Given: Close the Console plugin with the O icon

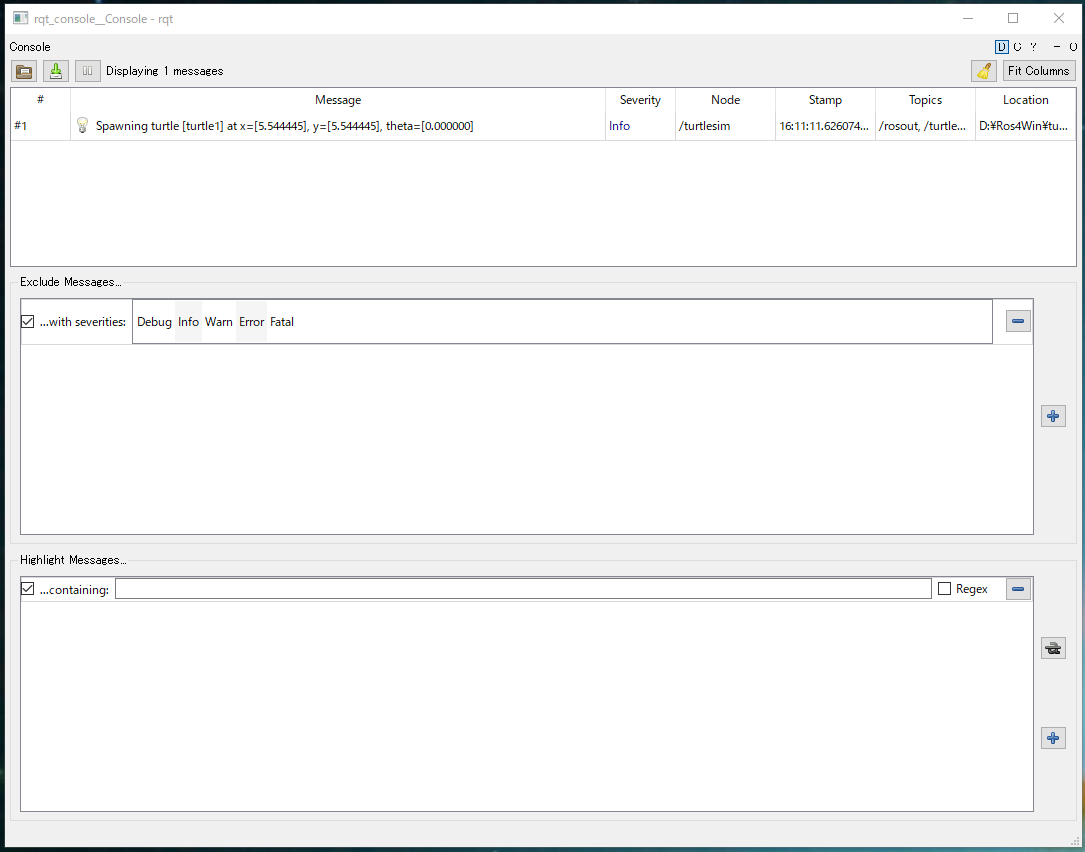Looking at the screenshot, I should [1073, 47].
